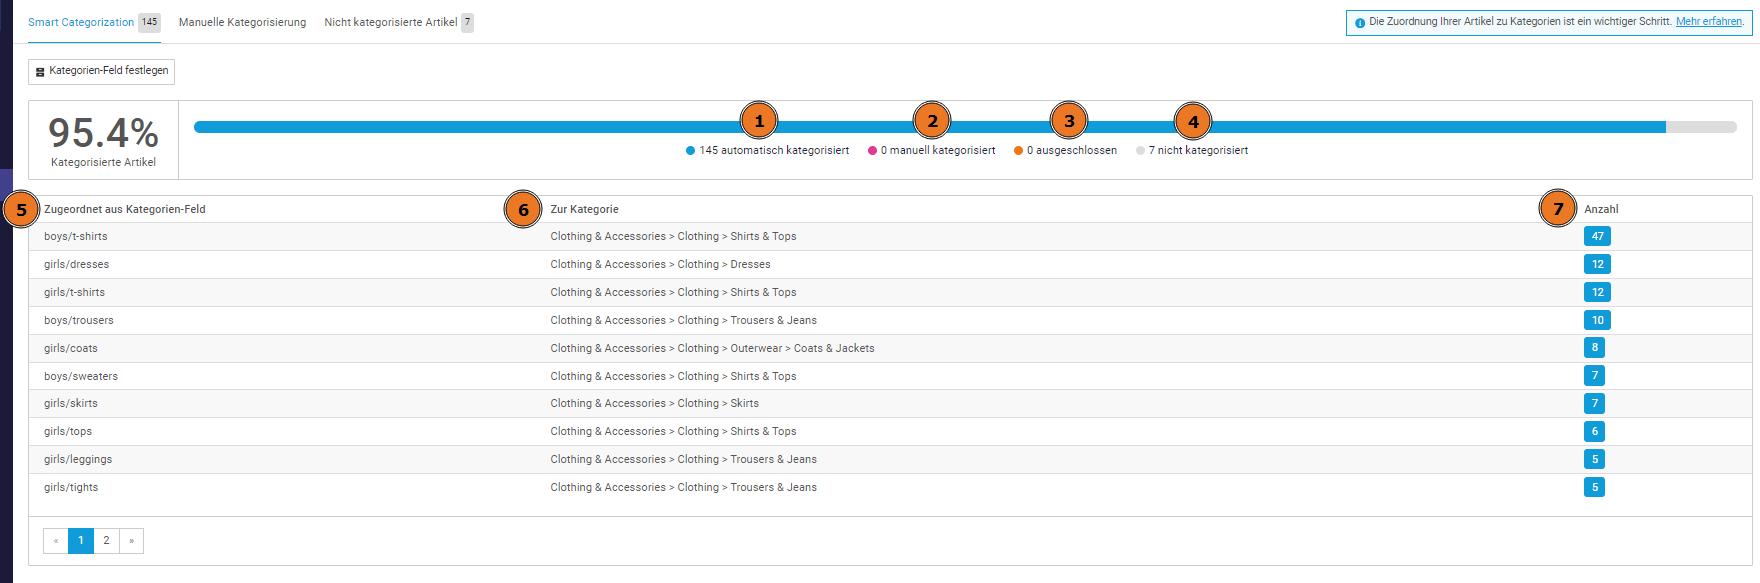Click the count badge 10 for boys/trousers
Viewport: 1760px width, 583px height.
pyautogui.click(x=1597, y=321)
